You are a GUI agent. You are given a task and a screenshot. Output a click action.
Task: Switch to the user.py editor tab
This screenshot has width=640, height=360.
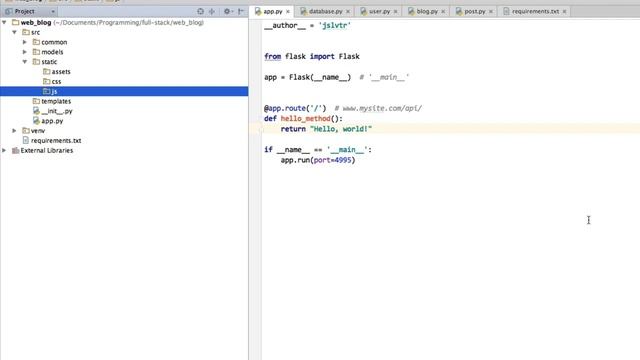click(380, 11)
